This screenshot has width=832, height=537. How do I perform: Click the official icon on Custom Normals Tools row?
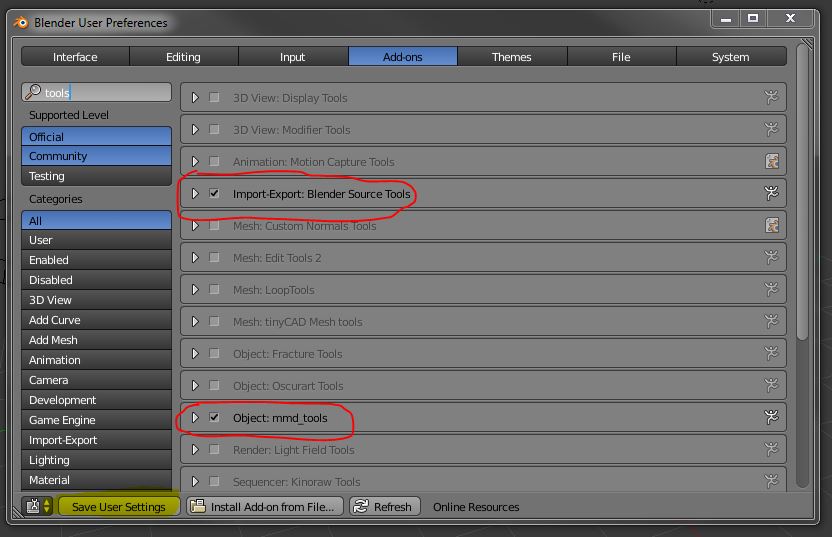(x=772, y=225)
